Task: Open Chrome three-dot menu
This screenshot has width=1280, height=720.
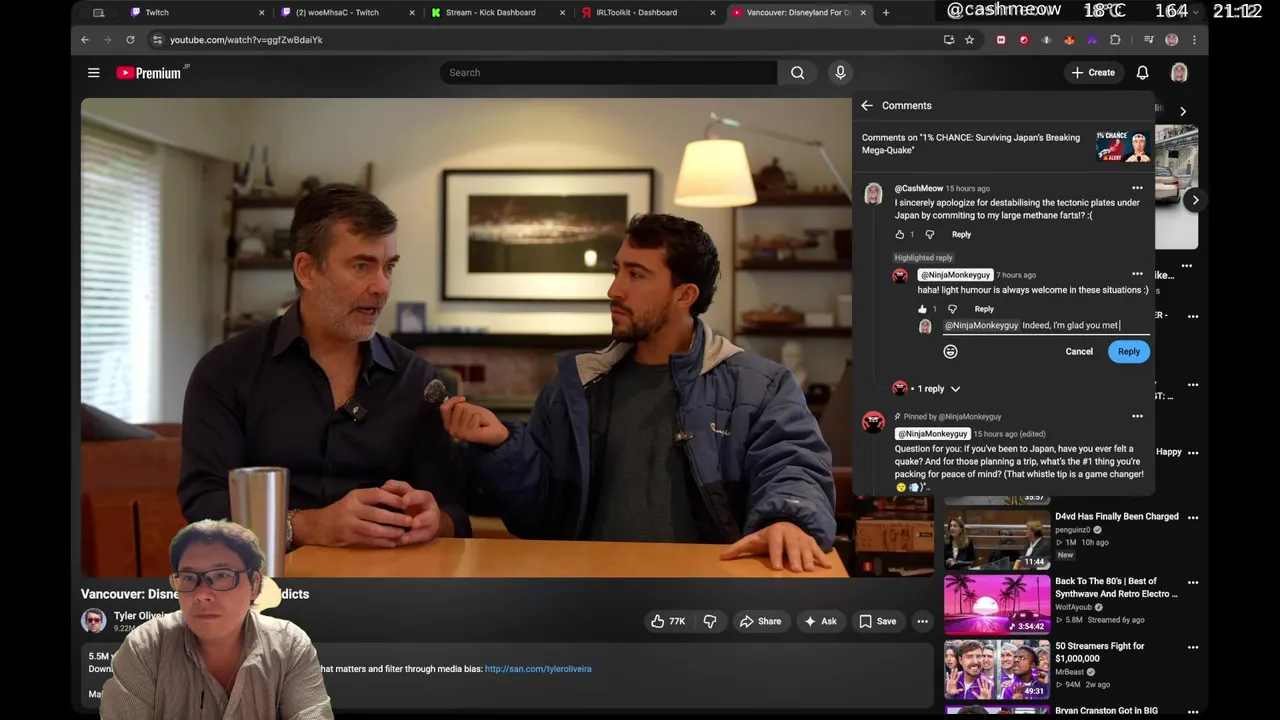Action: (1194, 40)
